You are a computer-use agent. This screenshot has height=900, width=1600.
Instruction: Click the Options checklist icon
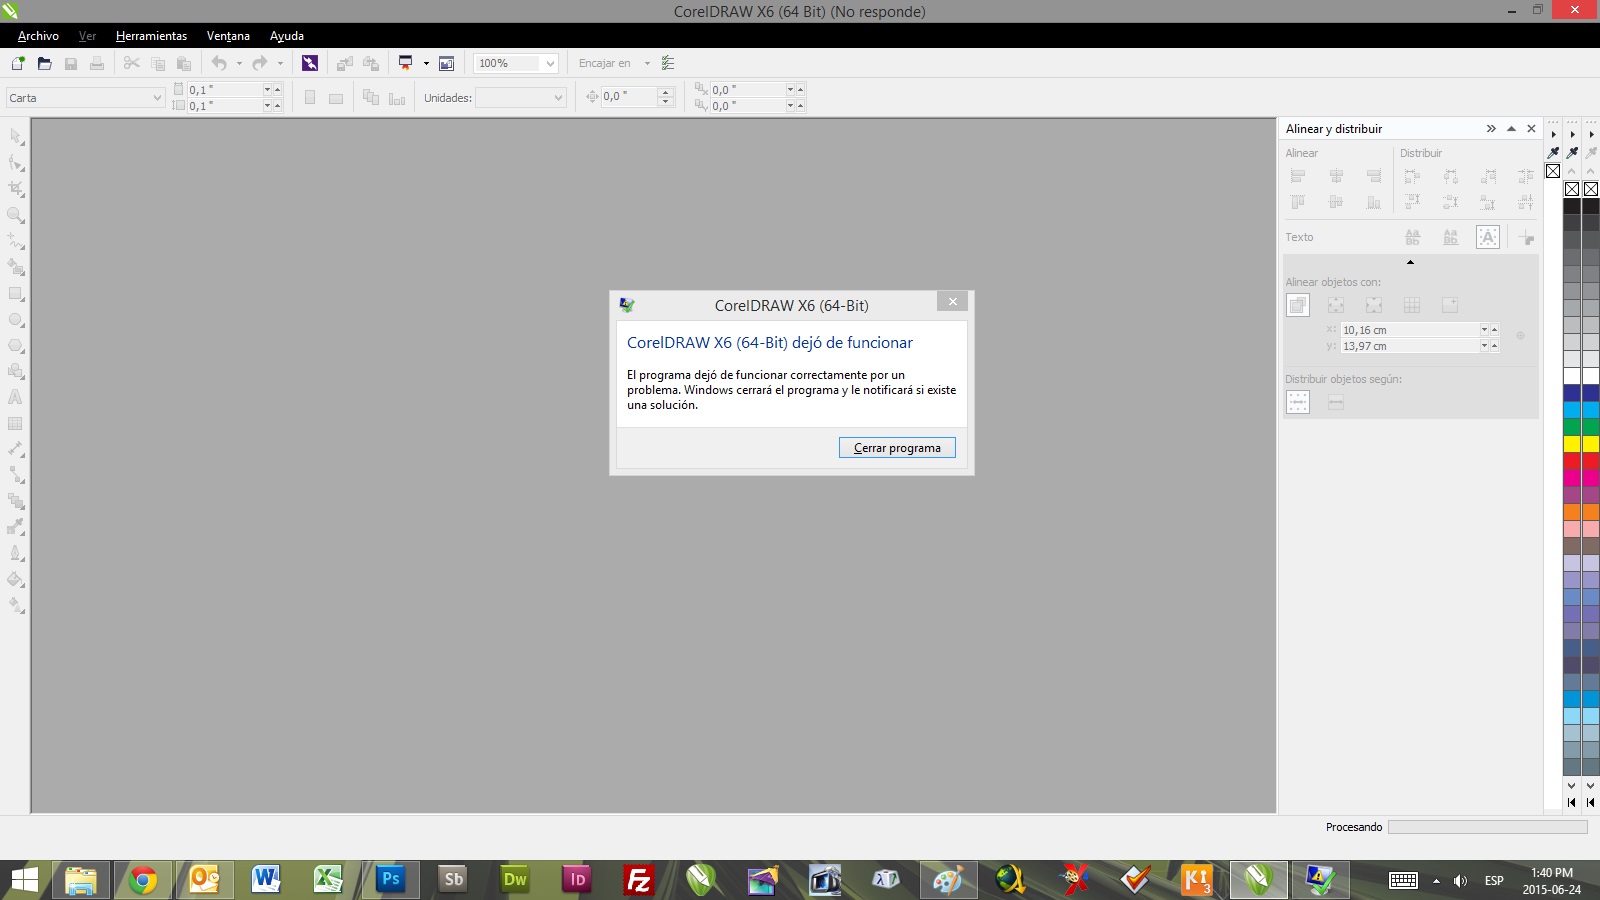coord(668,63)
